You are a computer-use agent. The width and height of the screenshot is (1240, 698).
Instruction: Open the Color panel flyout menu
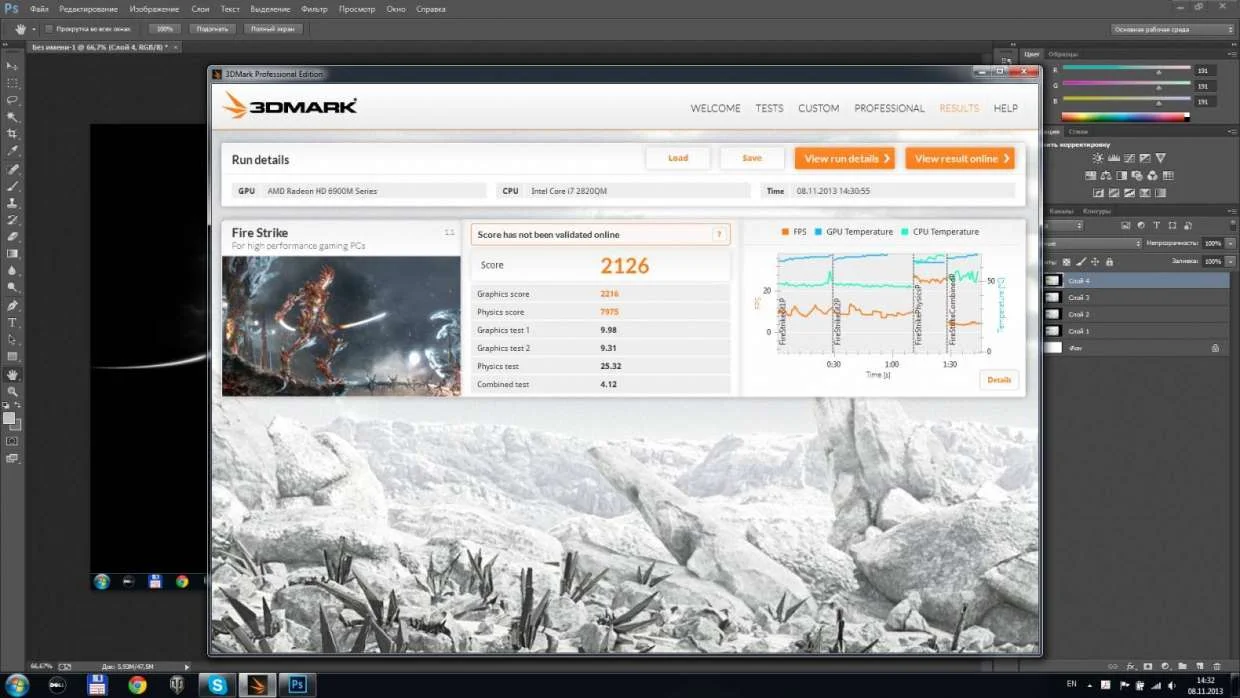pos(1231,53)
